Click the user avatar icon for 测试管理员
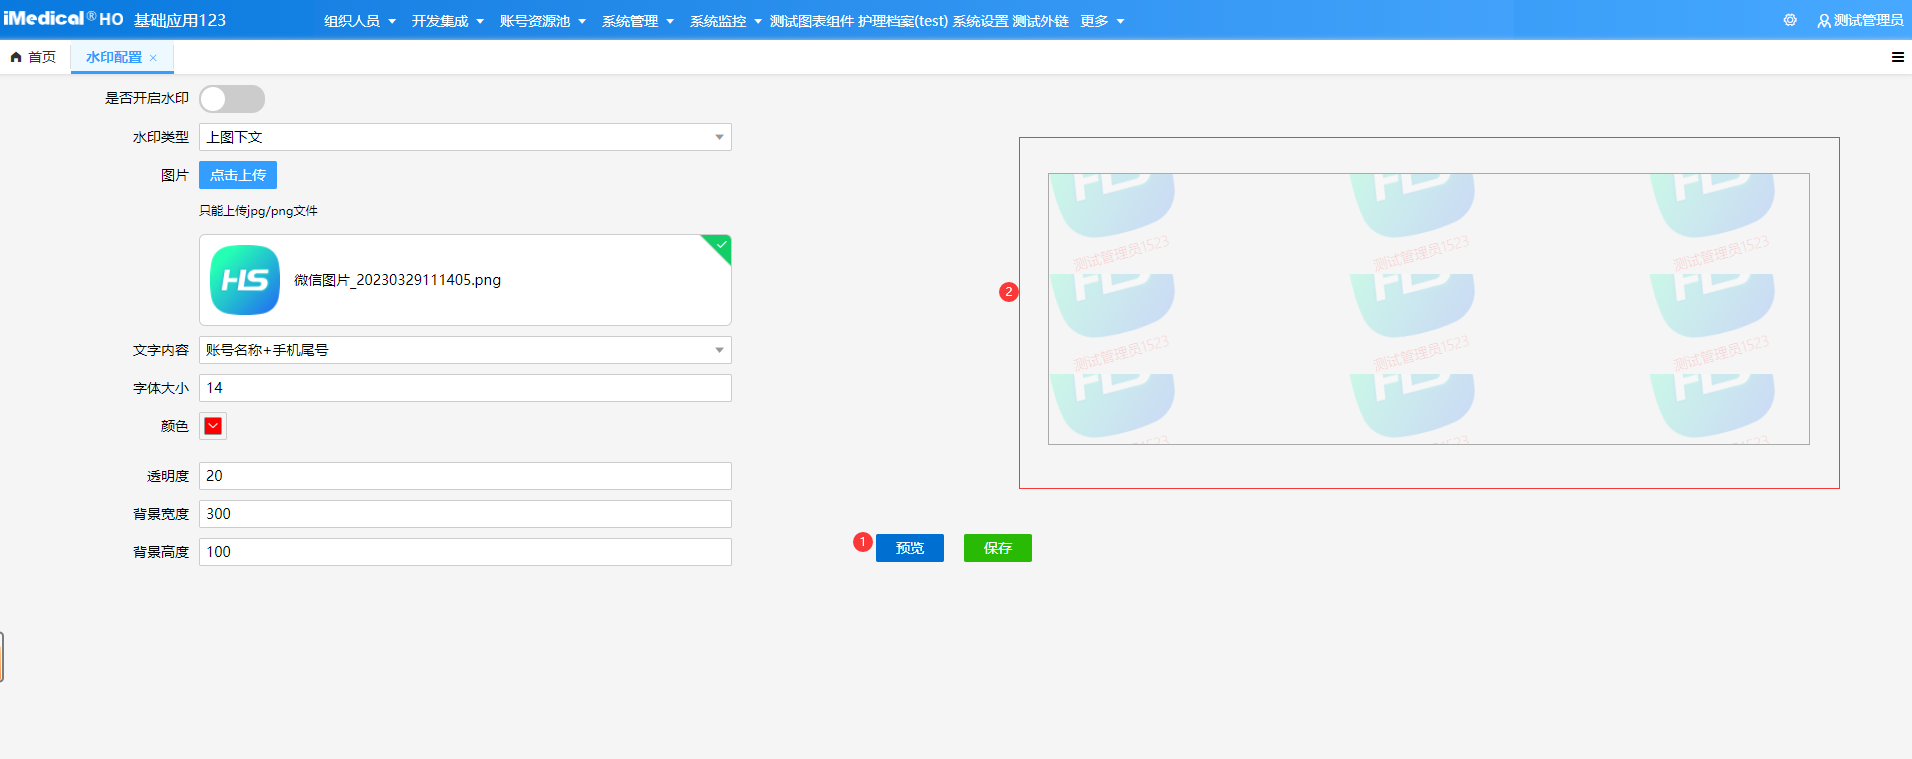This screenshot has height=759, width=1912. coord(1824,21)
